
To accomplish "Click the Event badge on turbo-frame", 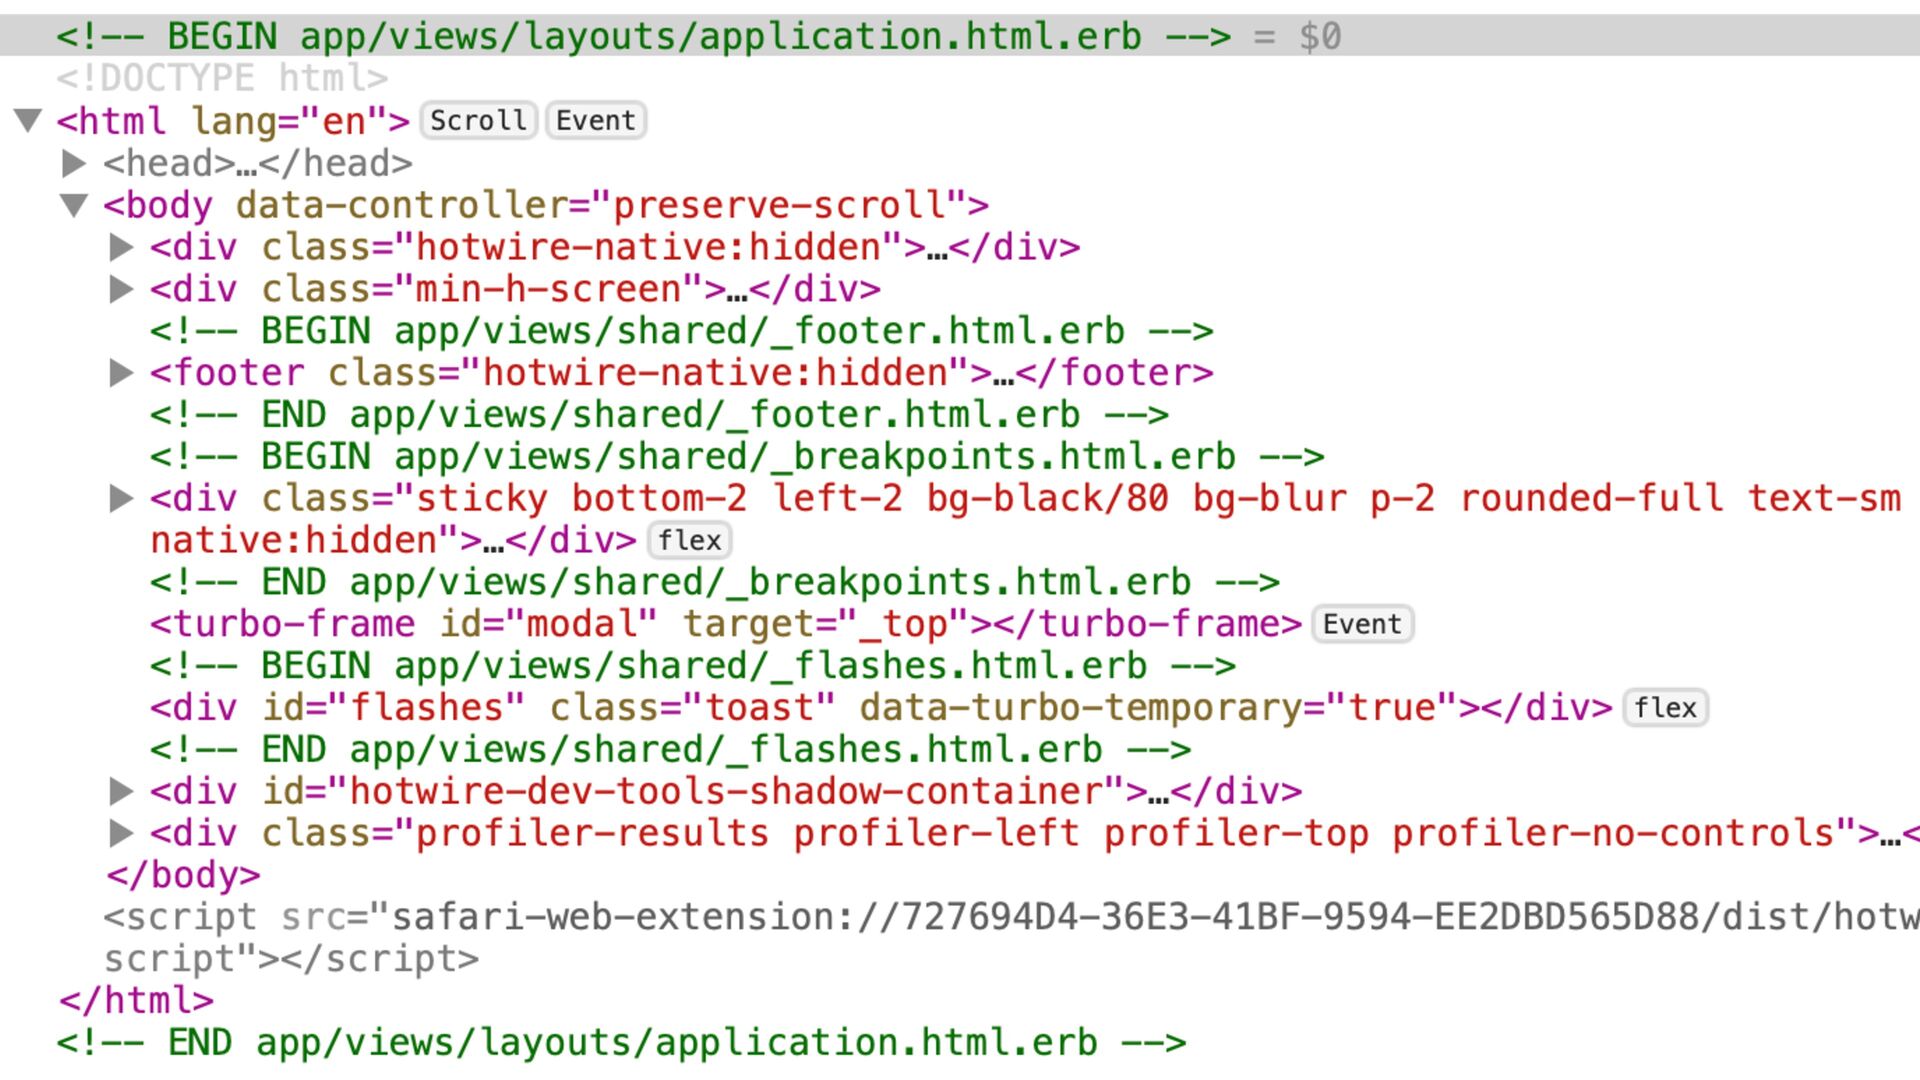I will [x=1361, y=625].
